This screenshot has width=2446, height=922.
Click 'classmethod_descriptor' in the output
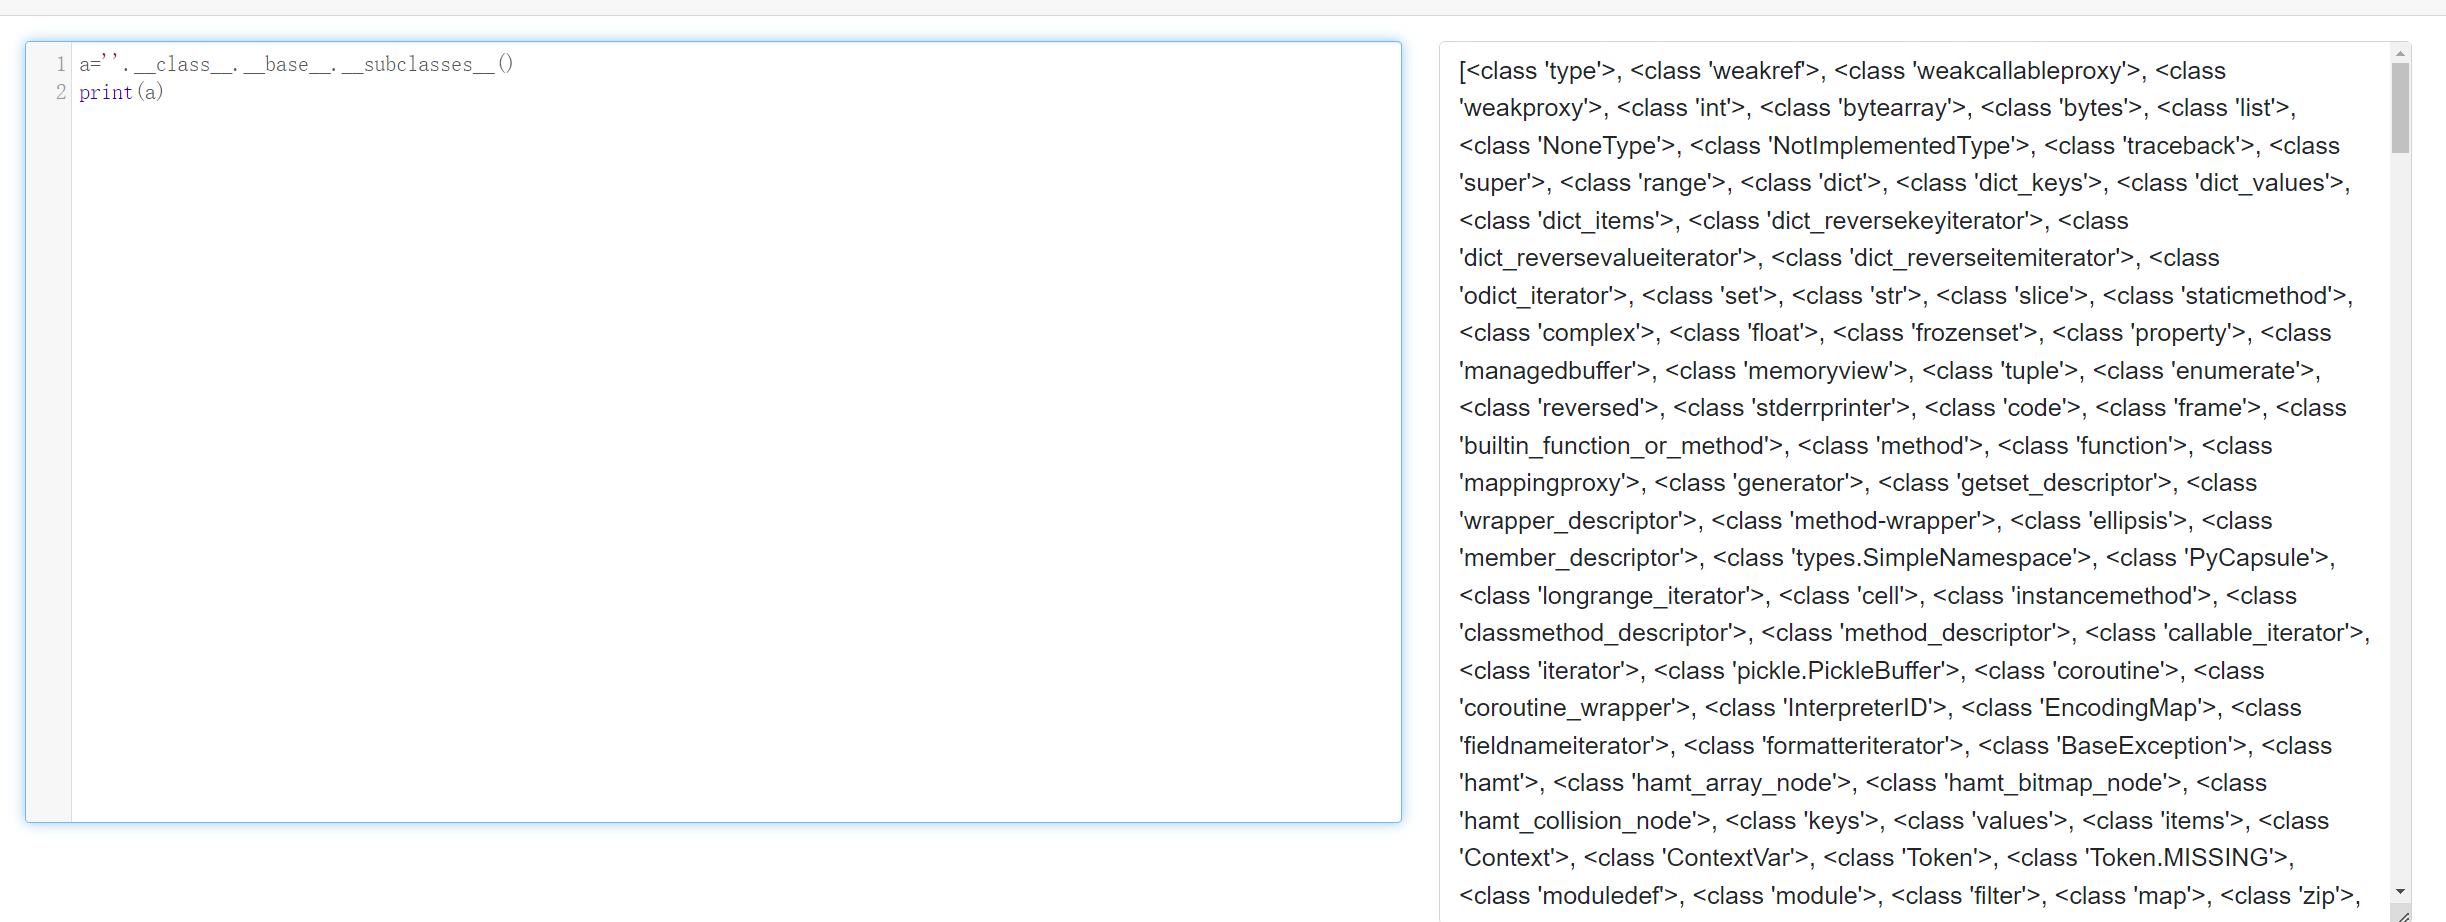click(x=1596, y=633)
